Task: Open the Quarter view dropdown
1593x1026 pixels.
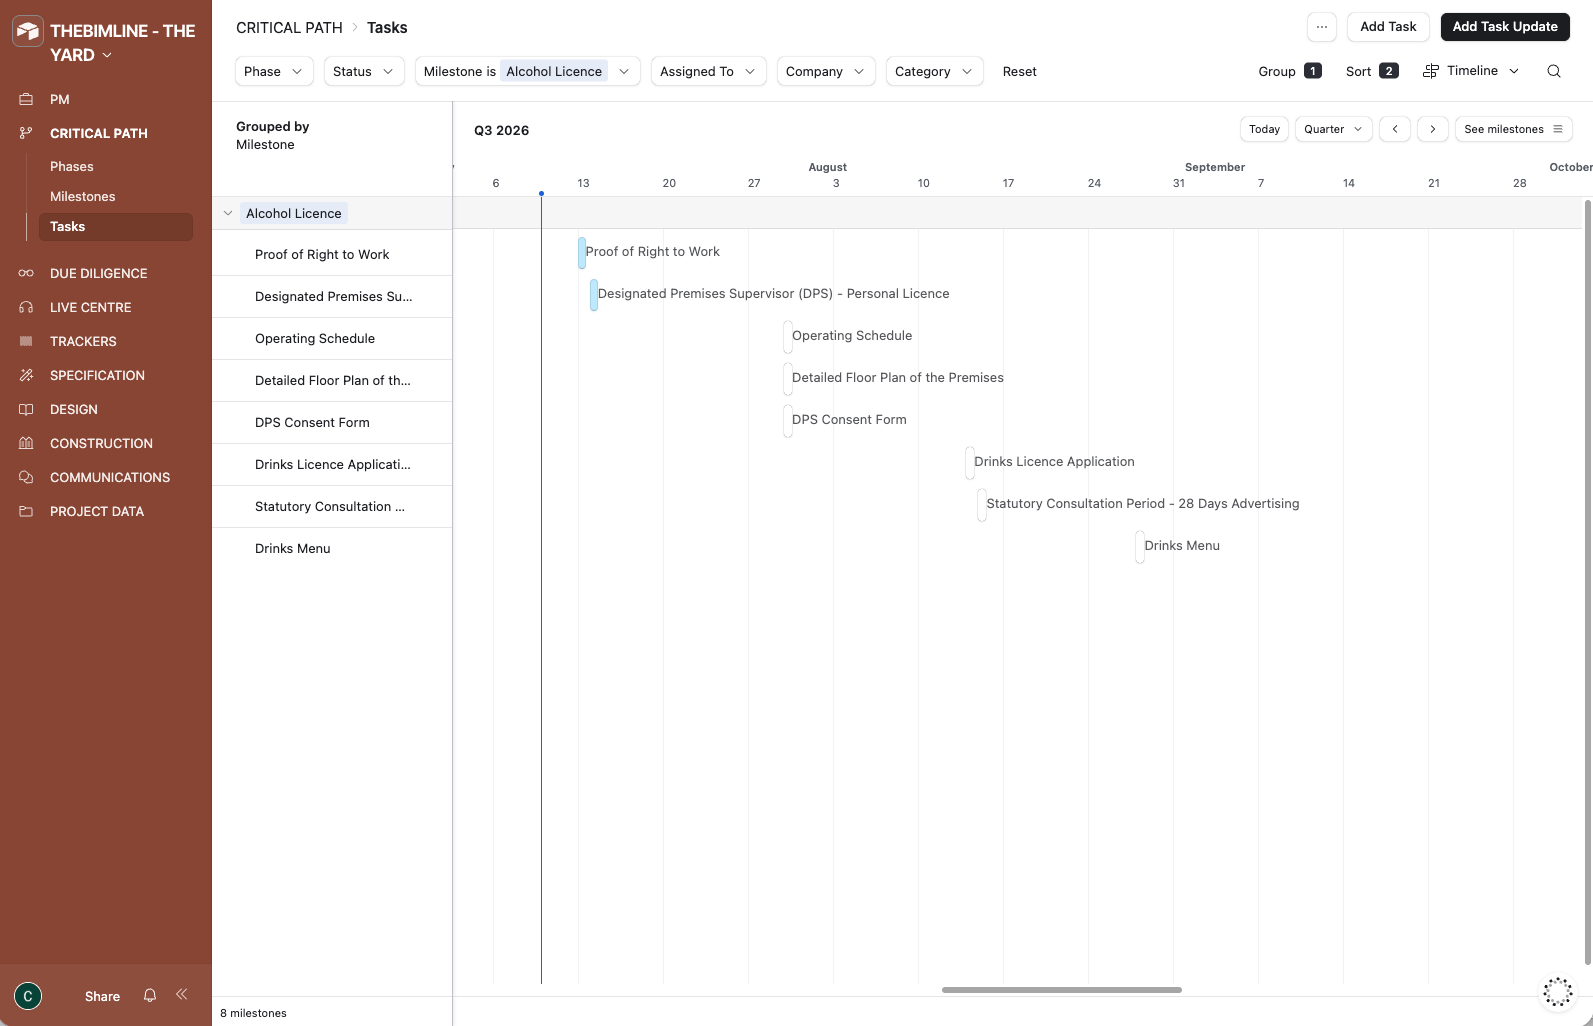Action: [x=1333, y=129]
